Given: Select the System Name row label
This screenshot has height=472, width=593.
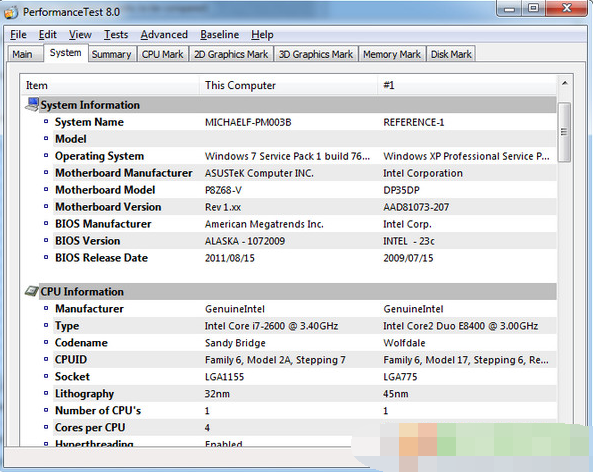Looking at the screenshot, I should pyautogui.click(x=89, y=122).
